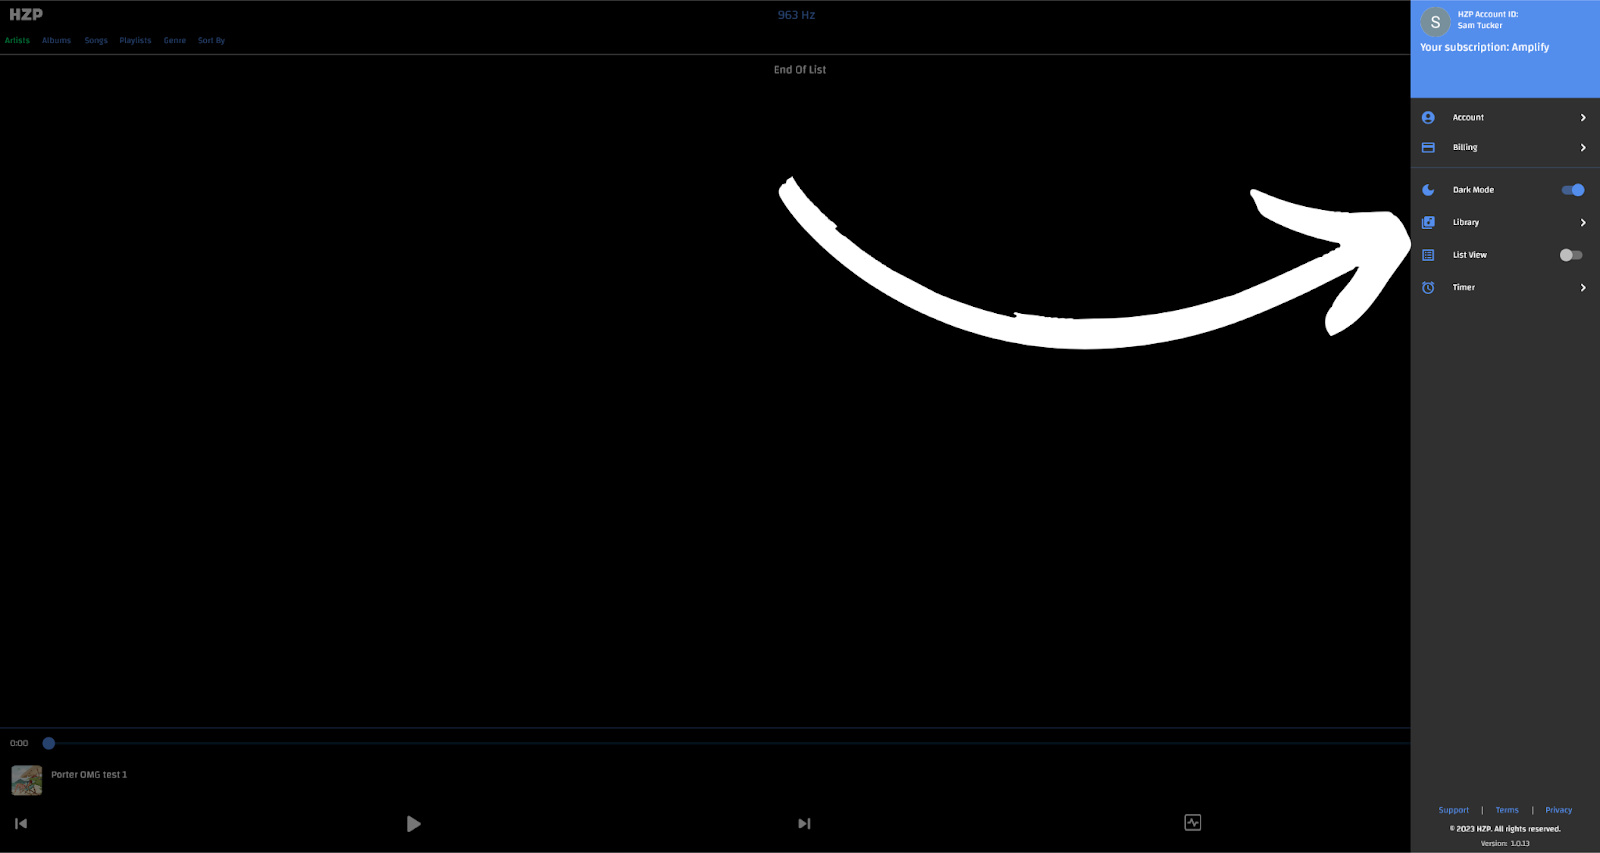Expand the Timer chevron arrow
Viewport: 1600px width, 853px height.
[1583, 288]
